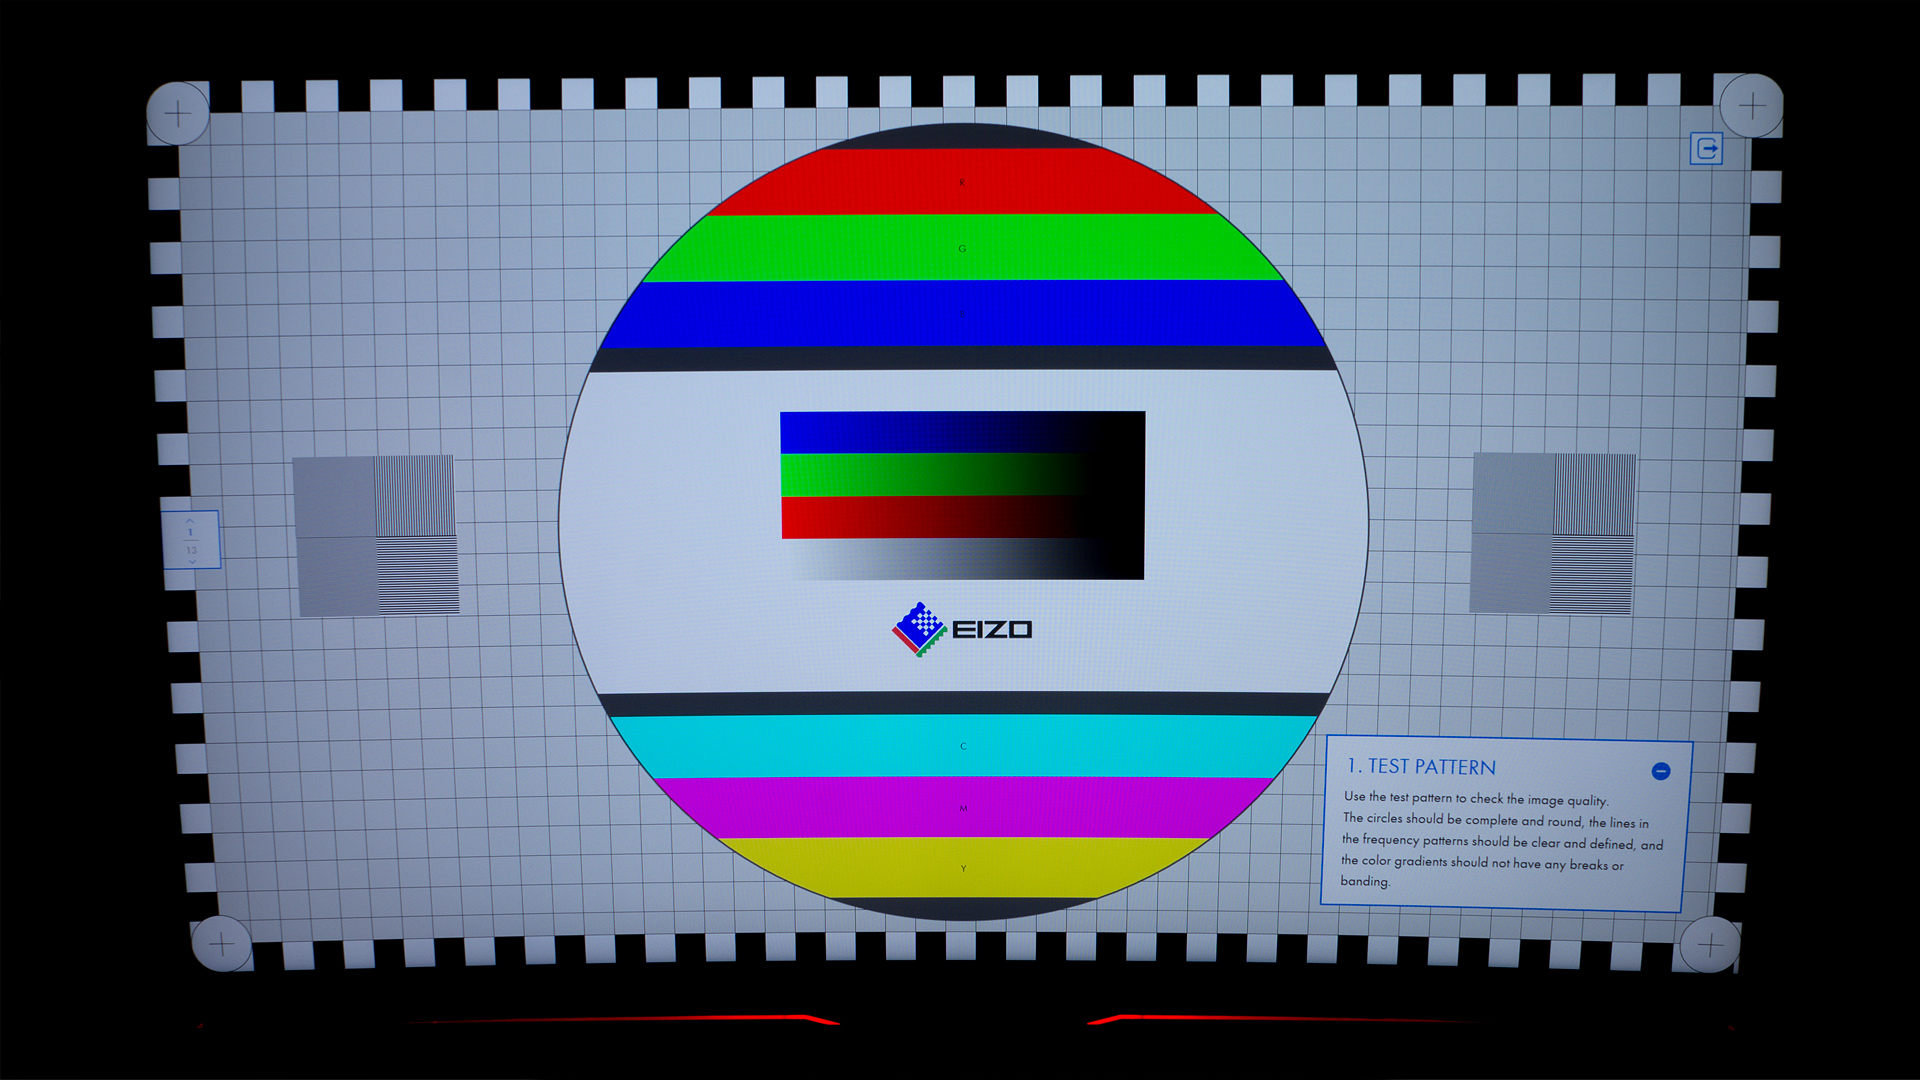Click the EIZO logo

pos(962,629)
